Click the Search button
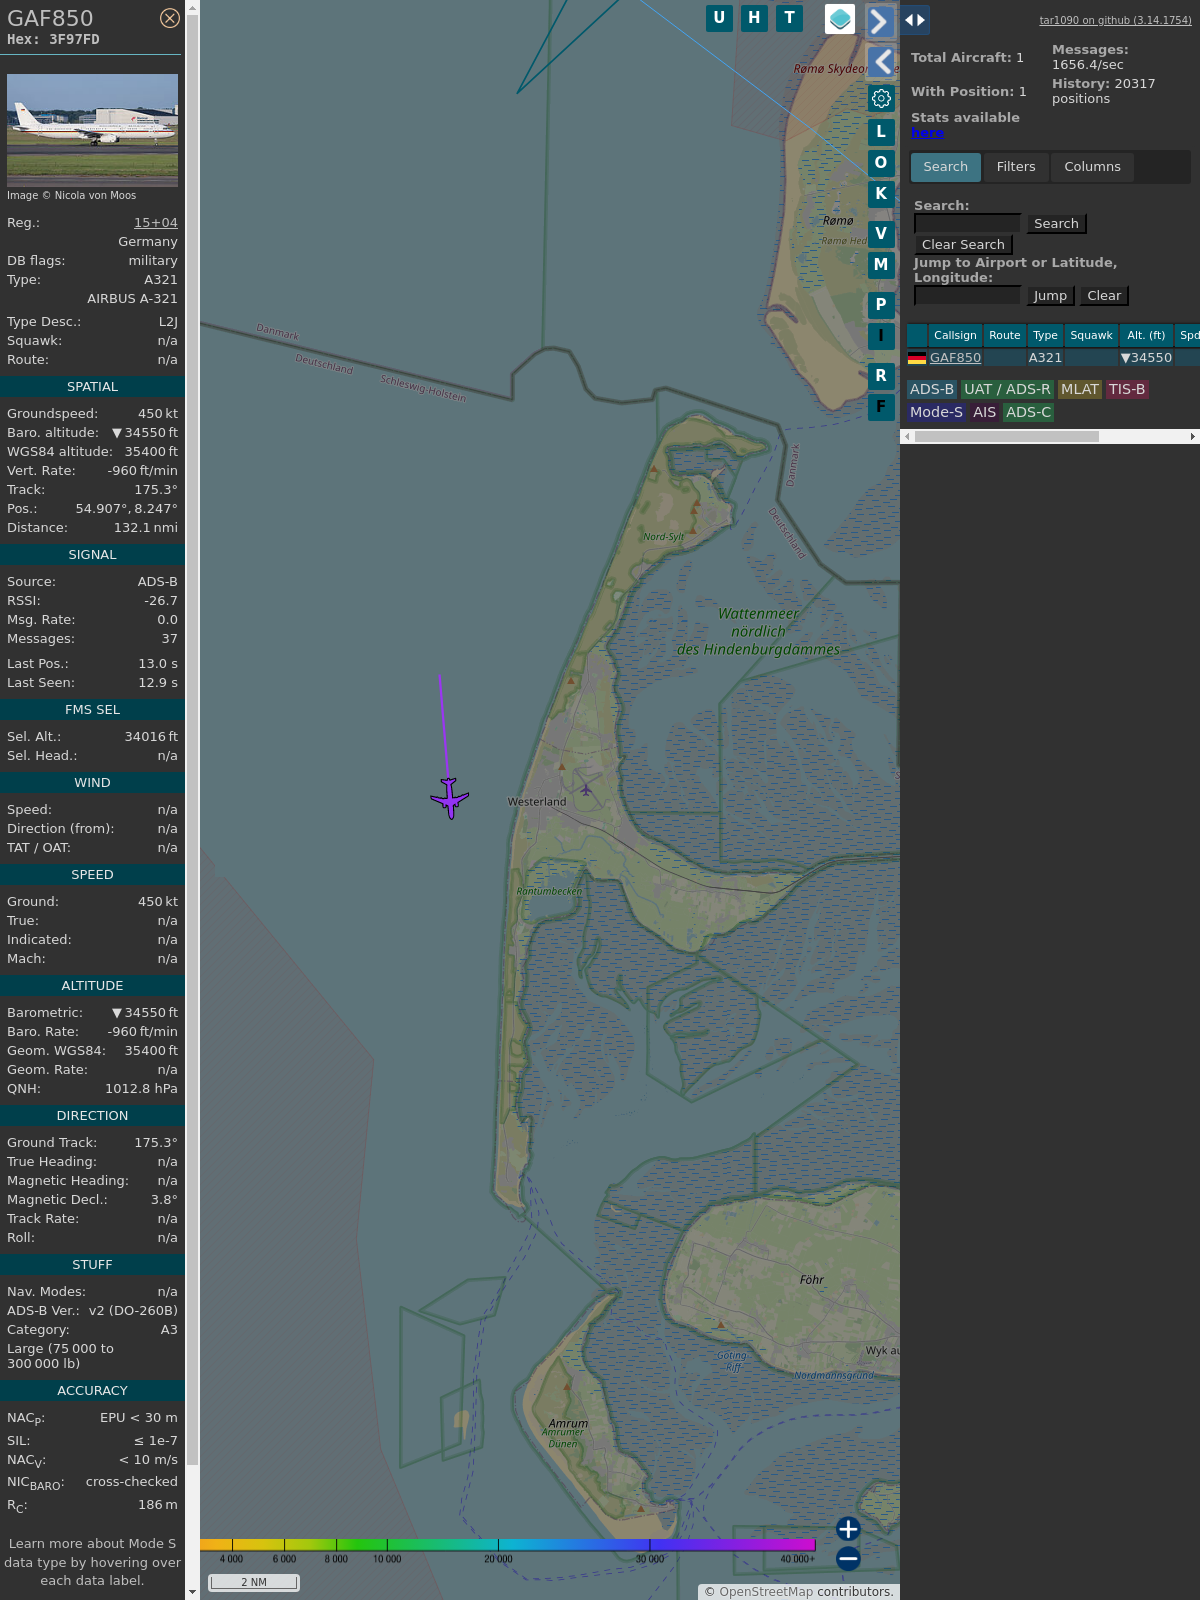Viewport: 1200px width, 1600px height. 1056,224
